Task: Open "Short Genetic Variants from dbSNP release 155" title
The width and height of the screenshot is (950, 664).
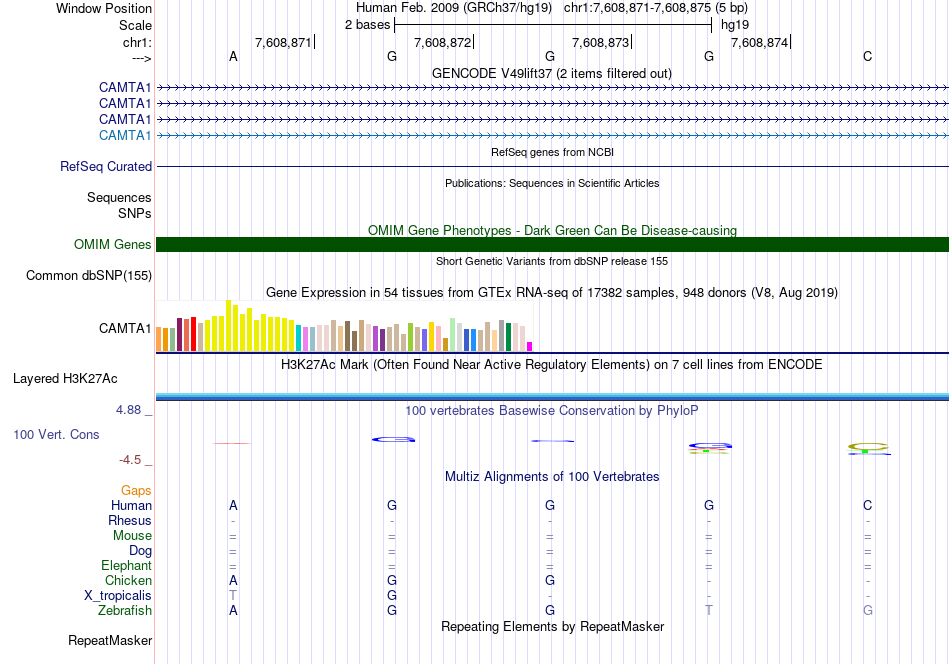Action: [552, 261]
